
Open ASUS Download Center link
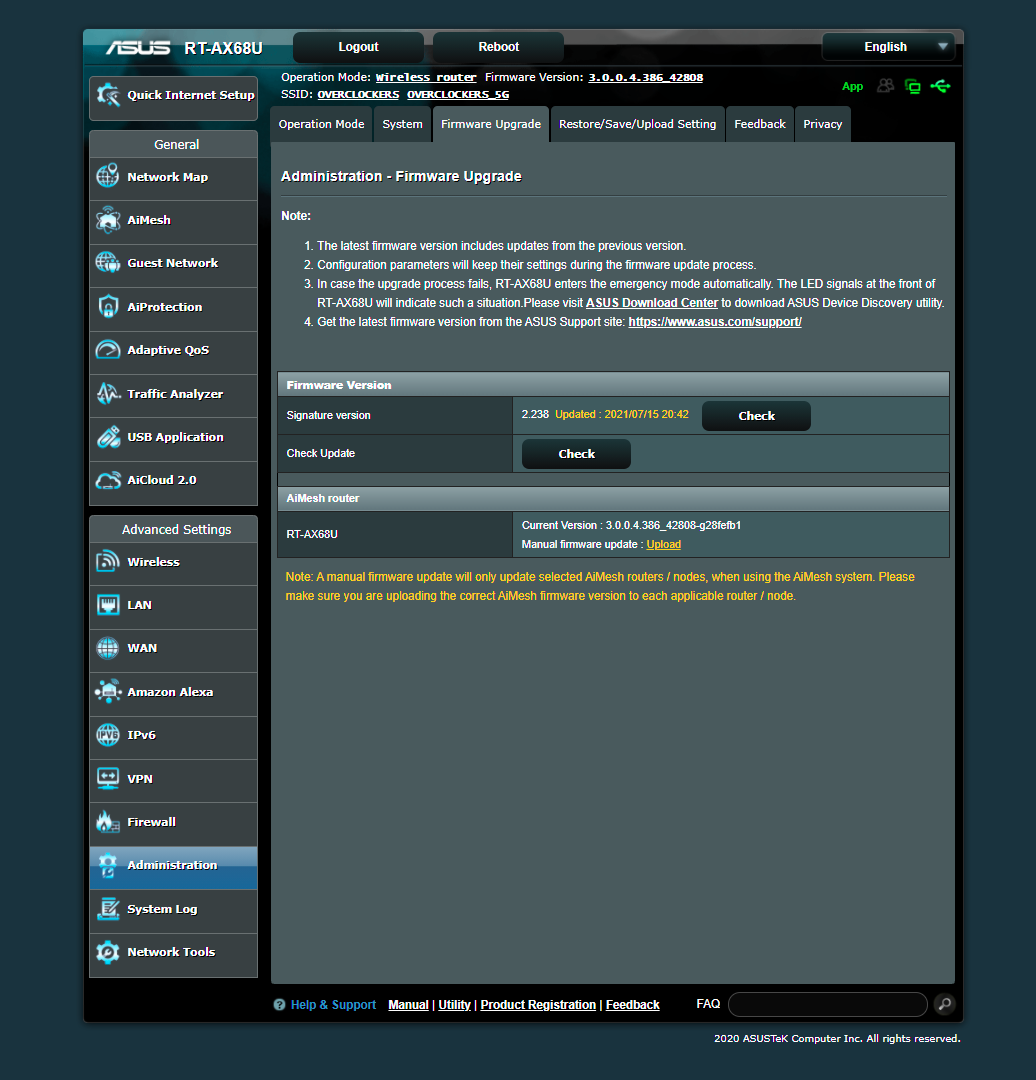(x=652, y=303)
